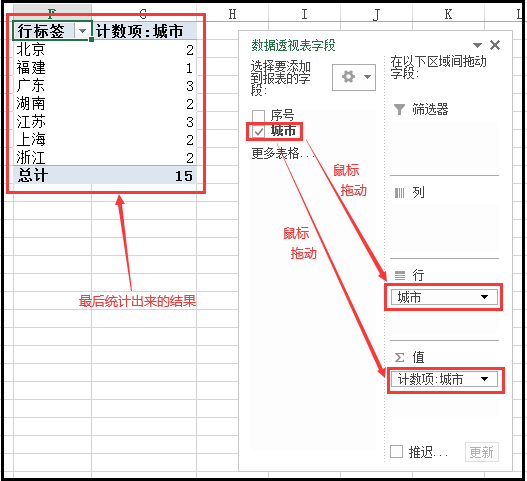The width and height of the screenshot is (527, 481).
Task: Check the 序号 field checkbox
Action: click(x=258, y=116)
